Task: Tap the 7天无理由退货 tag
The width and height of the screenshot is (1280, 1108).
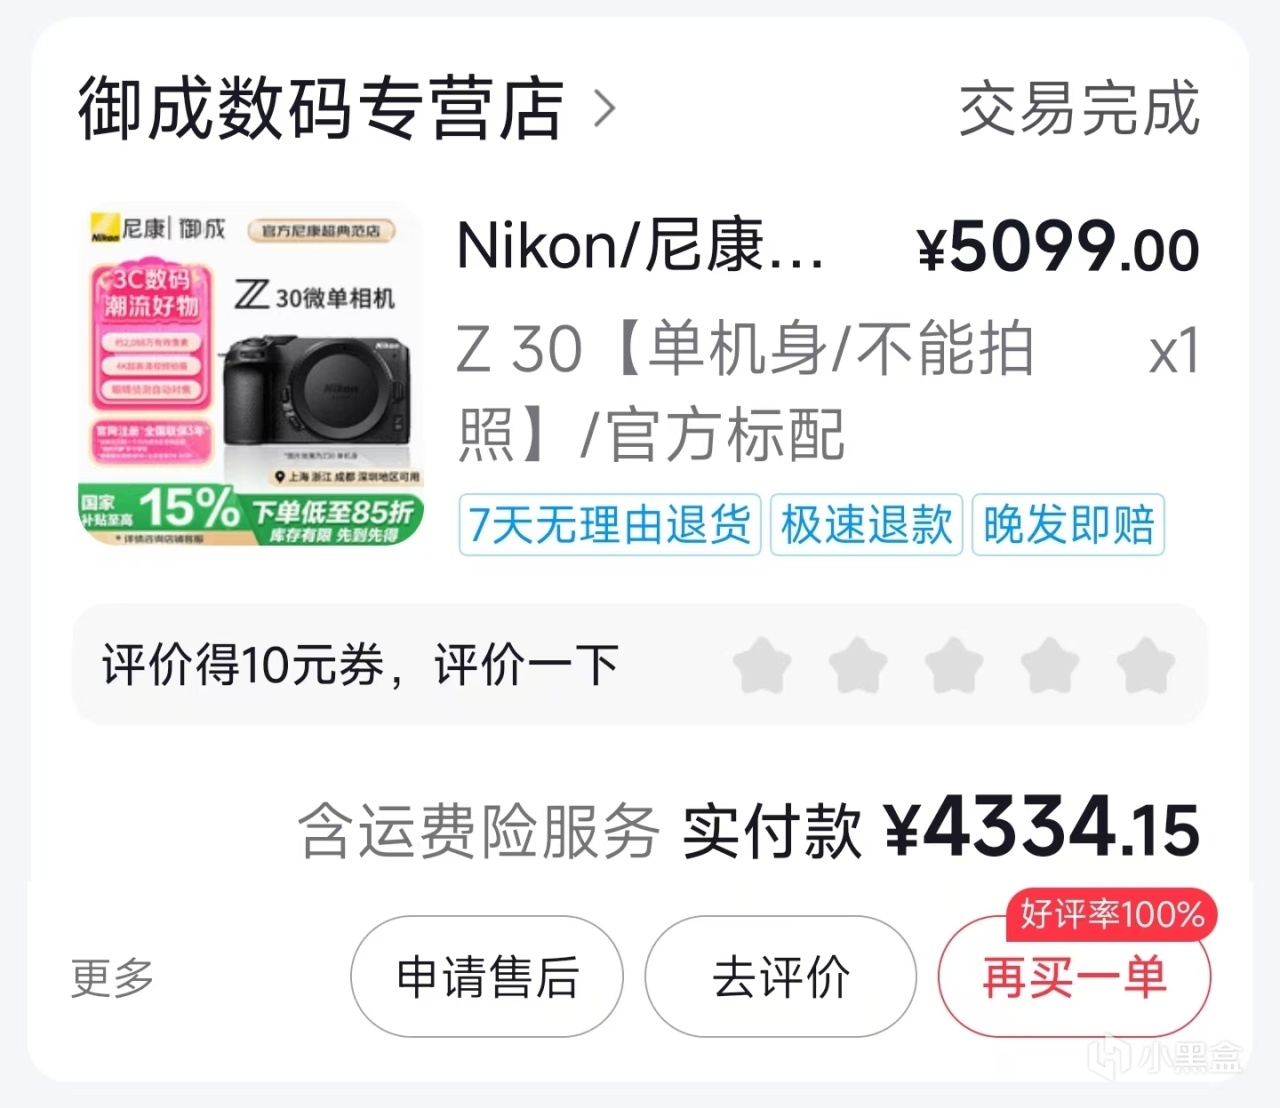Action: (x=610, y=524)
